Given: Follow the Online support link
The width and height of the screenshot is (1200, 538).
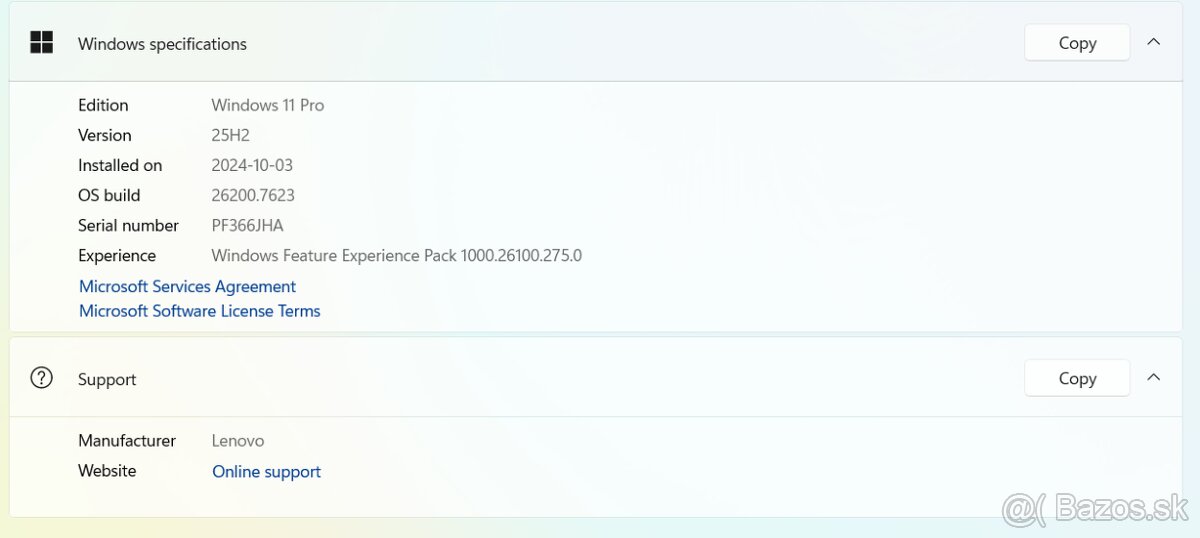Looking at the screenshot, I should pyautogui.click(x=266, y=471).
